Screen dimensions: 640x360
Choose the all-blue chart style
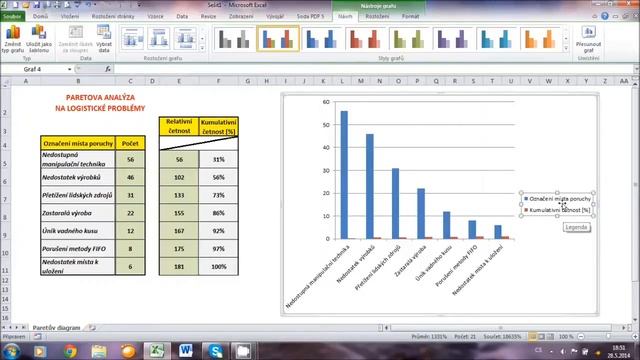click(x=322, y=39)
